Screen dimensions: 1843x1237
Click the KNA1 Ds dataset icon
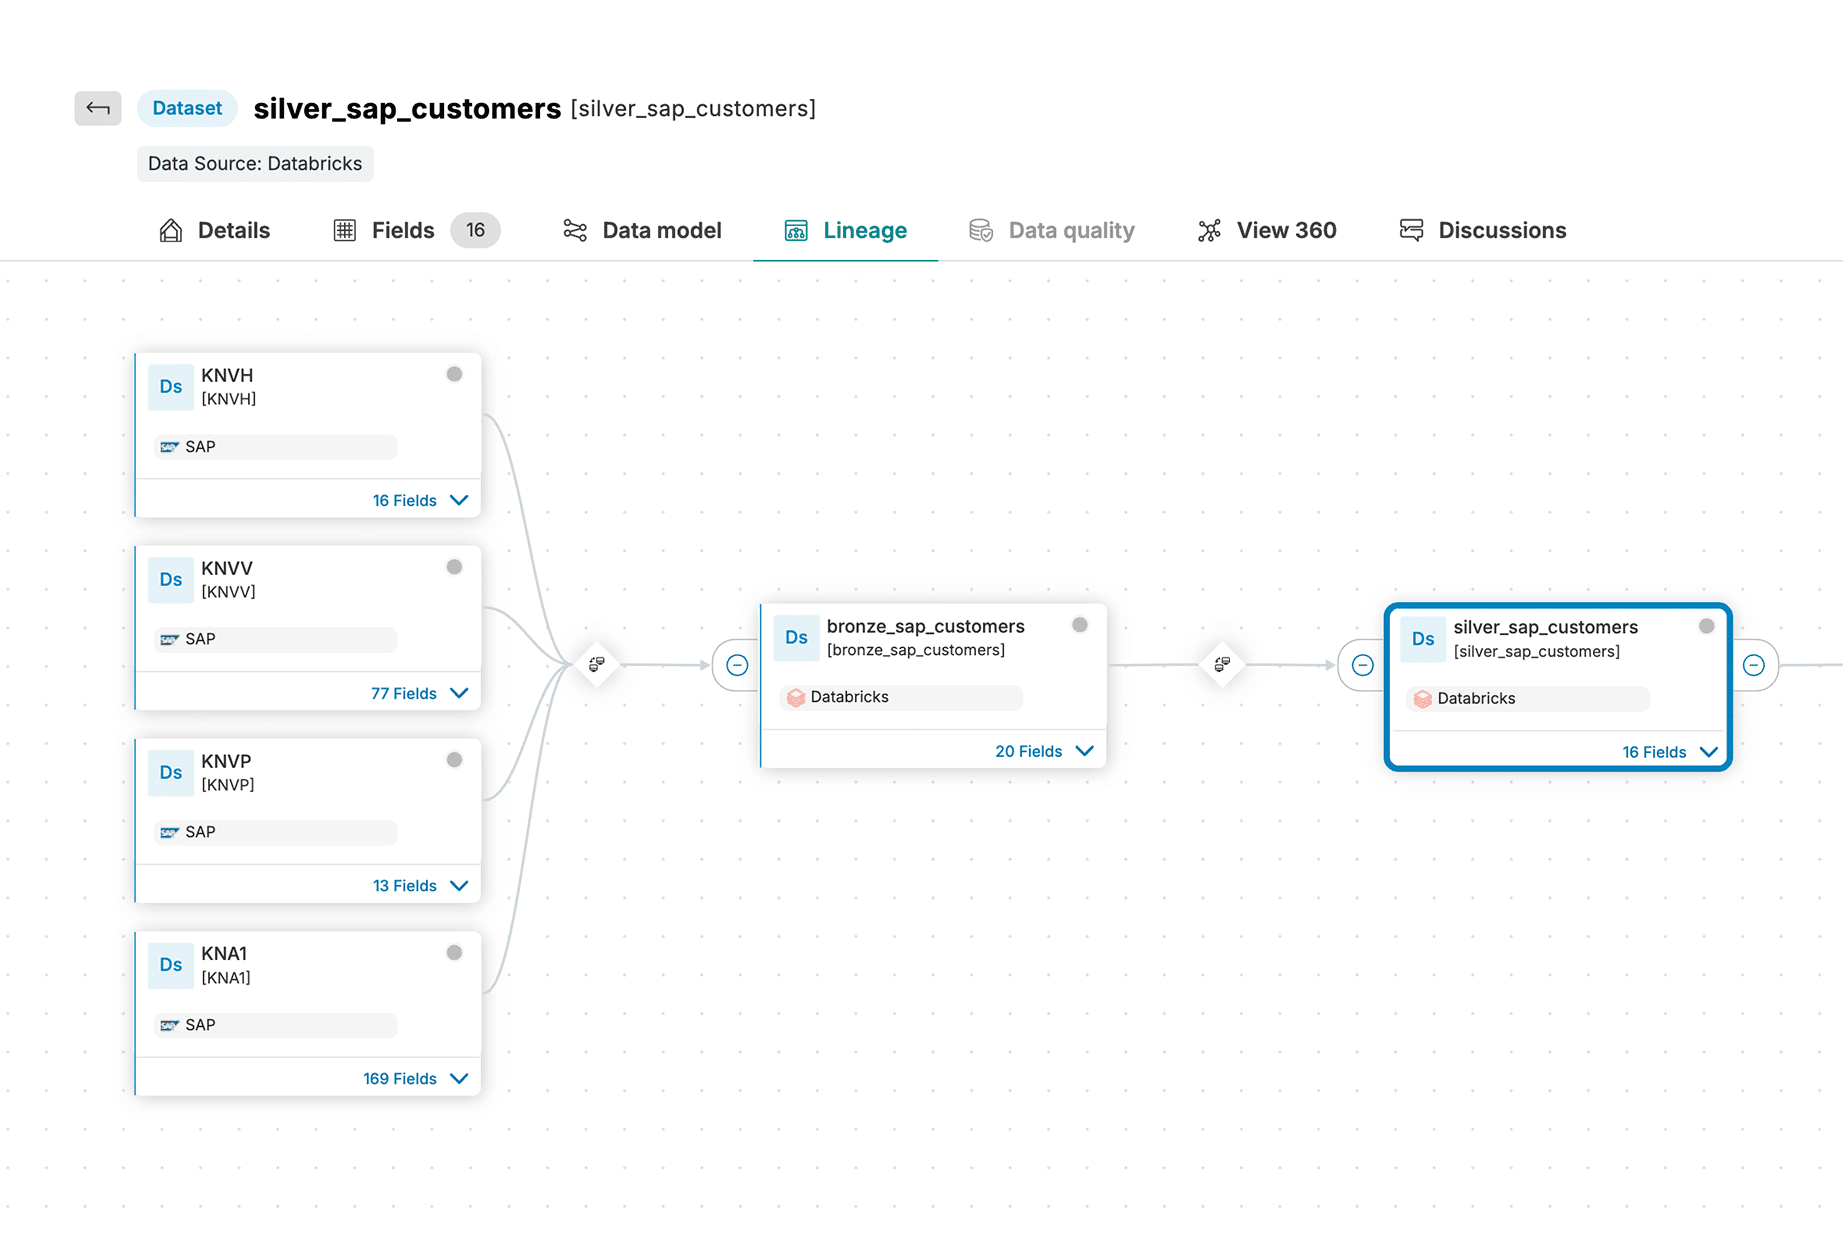pyautogui.click(x=171, y=966)
